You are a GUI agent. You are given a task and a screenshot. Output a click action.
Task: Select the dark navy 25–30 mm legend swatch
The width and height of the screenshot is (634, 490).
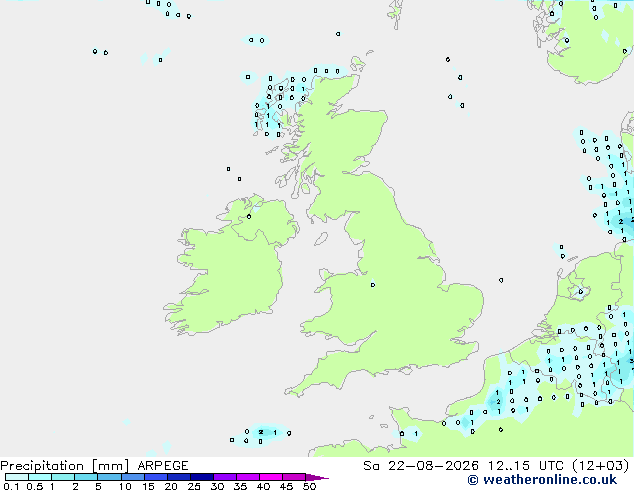click(202, 477)
